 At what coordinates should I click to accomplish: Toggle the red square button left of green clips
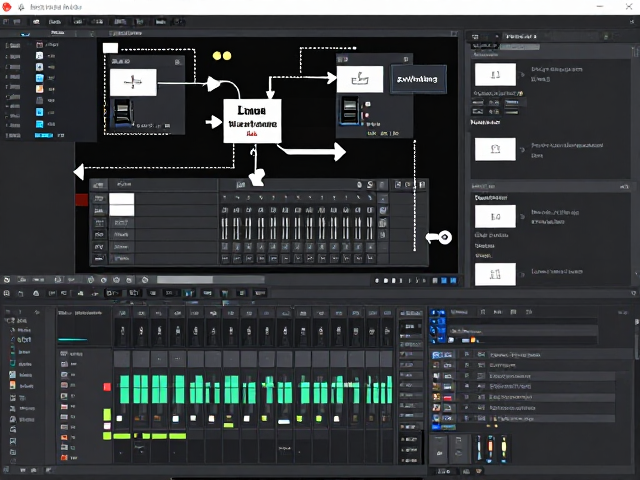tap(107, 387)
